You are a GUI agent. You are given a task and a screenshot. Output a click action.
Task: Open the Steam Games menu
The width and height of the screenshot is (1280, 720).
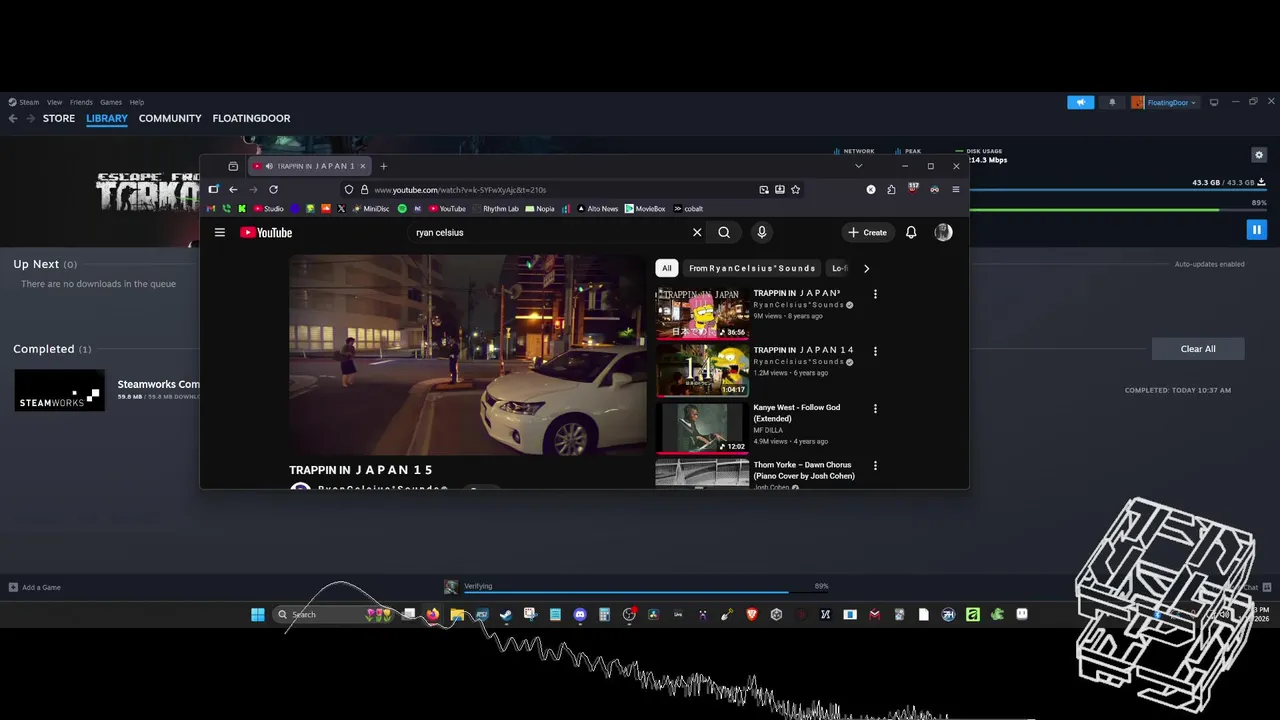point(111,102)
